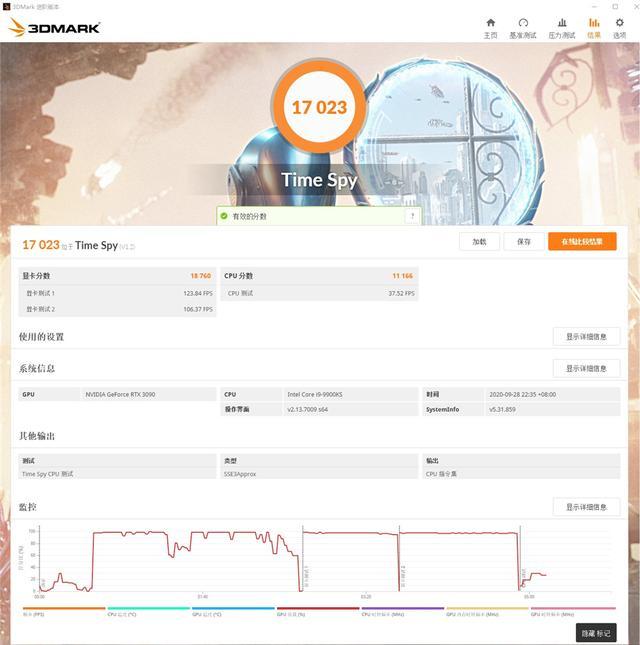Click the SSE3Approx type value
Viewport: 640px width, 645px height.
coord(240,474)
